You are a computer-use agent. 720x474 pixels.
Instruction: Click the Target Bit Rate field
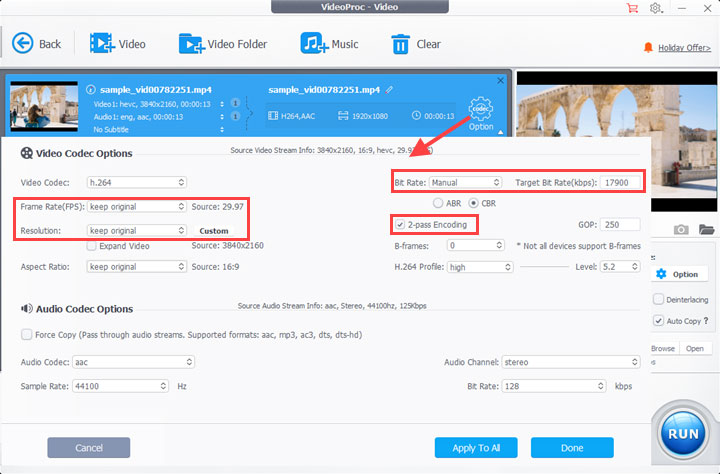tap(620, 182)
